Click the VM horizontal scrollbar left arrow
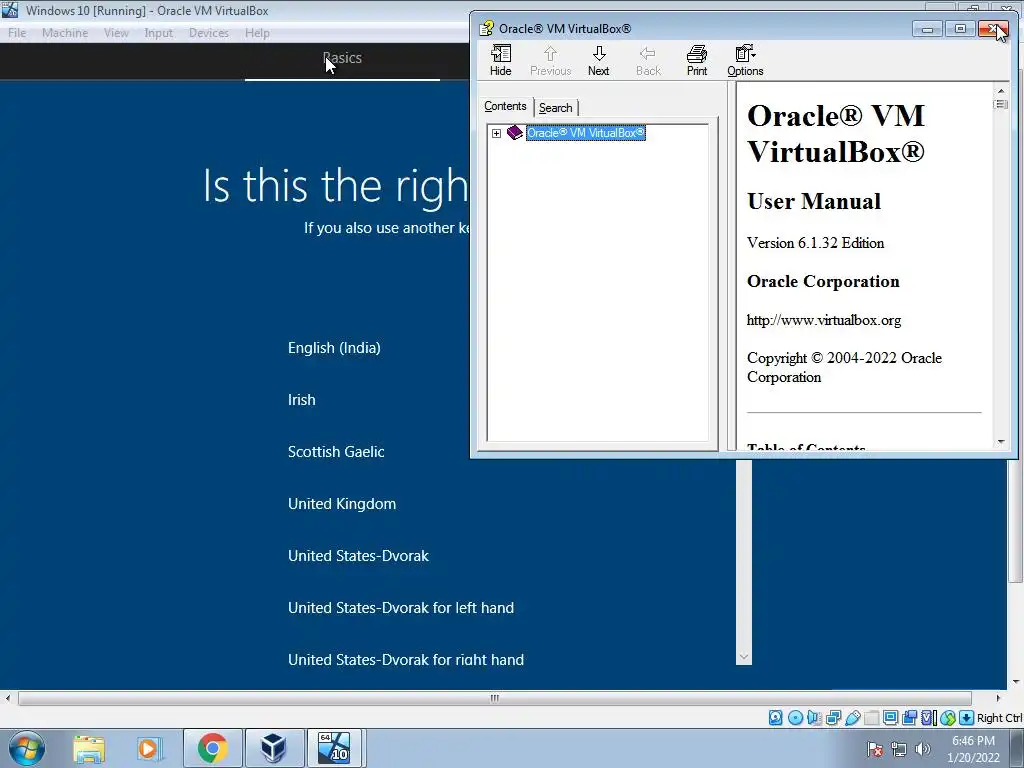The image size is (1024, 768). (7, 698)
